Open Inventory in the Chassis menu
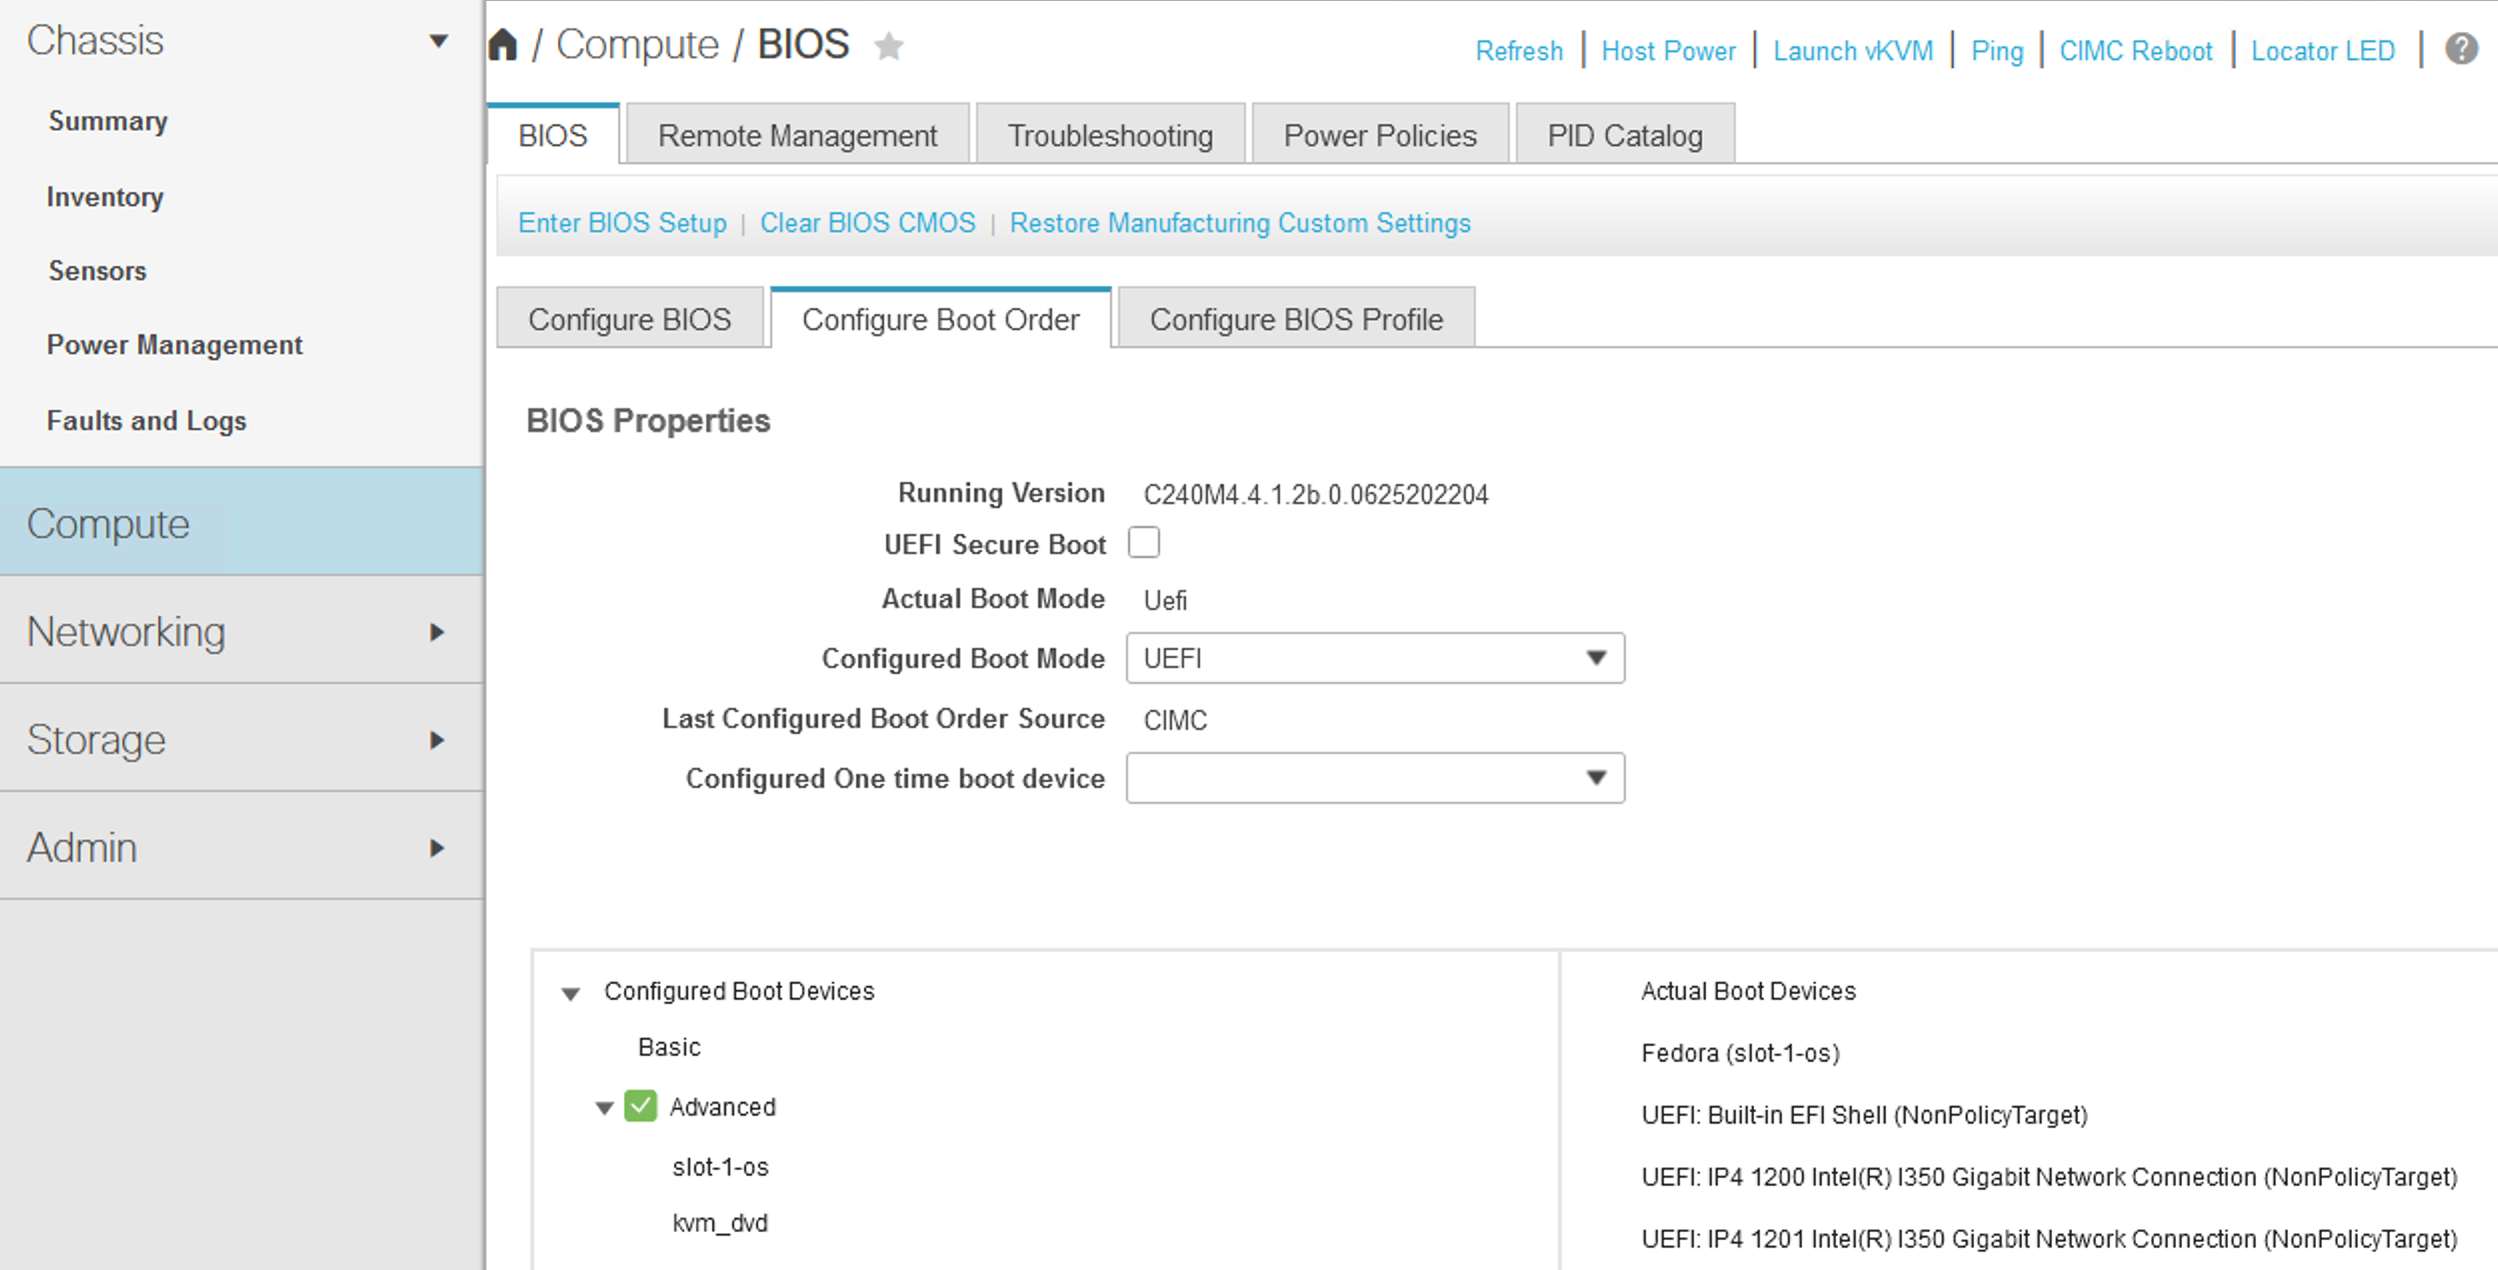This screenshot has width=2498, height=1270. pyautogui.click(x=105, y=197)
